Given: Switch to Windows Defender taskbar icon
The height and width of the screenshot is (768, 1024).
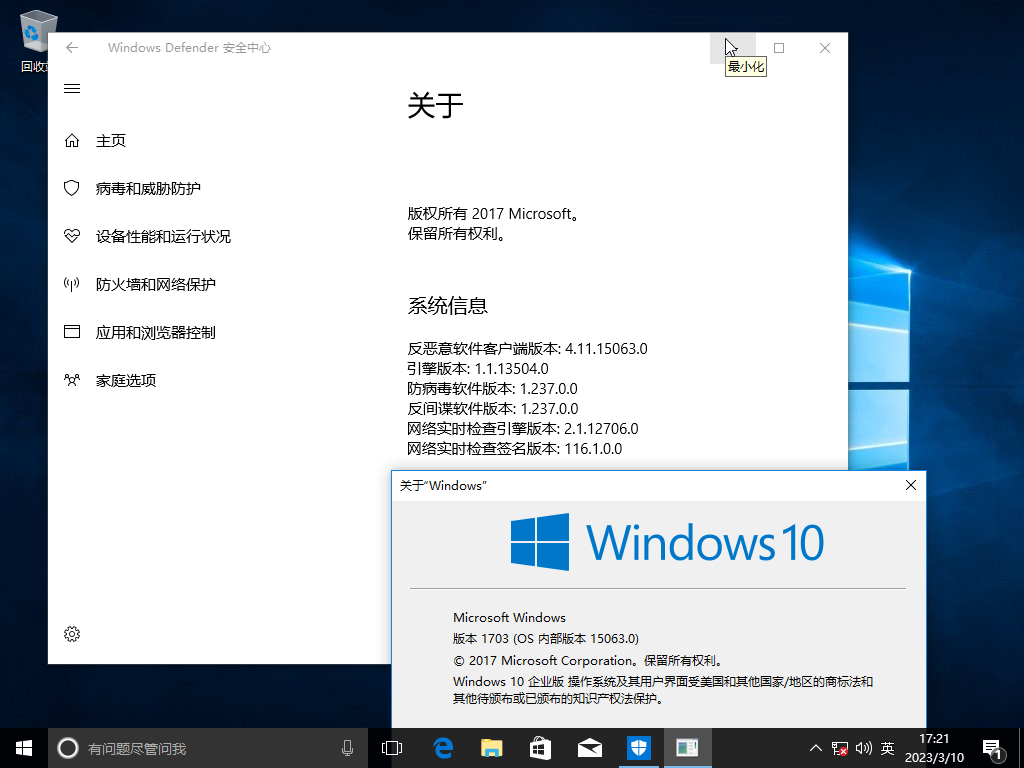Looking at the screenshot, I should pos(638,748).
